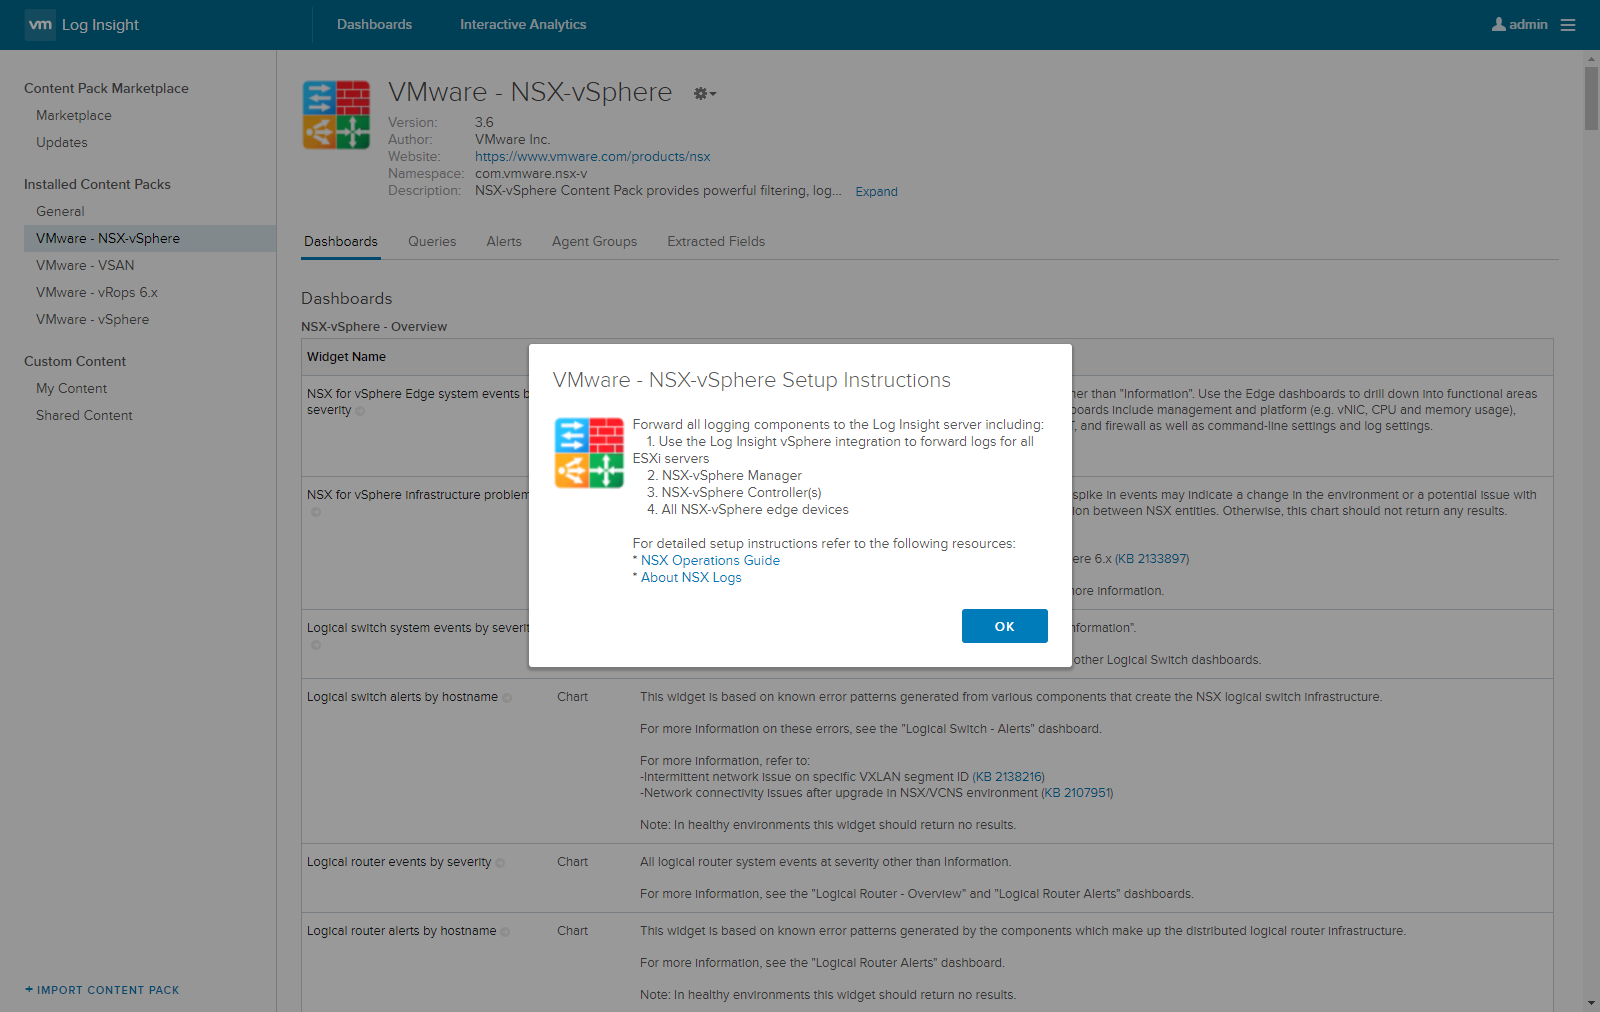Screen dimensions: 1600x1012
Task: Switch to the Queries tab
Action: (x=431, y=241)
